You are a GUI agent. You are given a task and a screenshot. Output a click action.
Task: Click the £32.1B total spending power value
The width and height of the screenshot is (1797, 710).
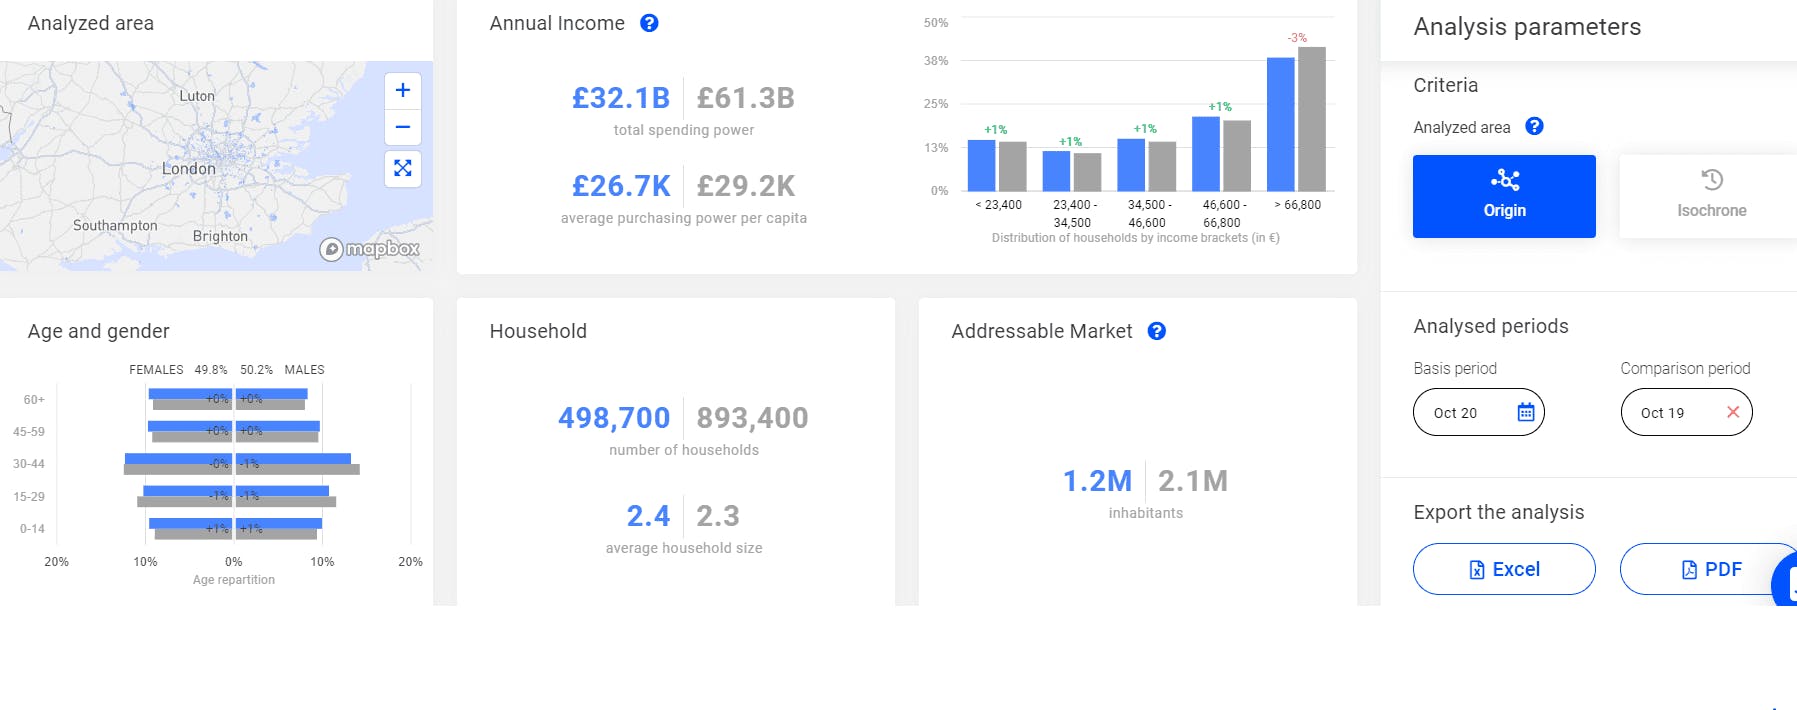pos(621,98)
